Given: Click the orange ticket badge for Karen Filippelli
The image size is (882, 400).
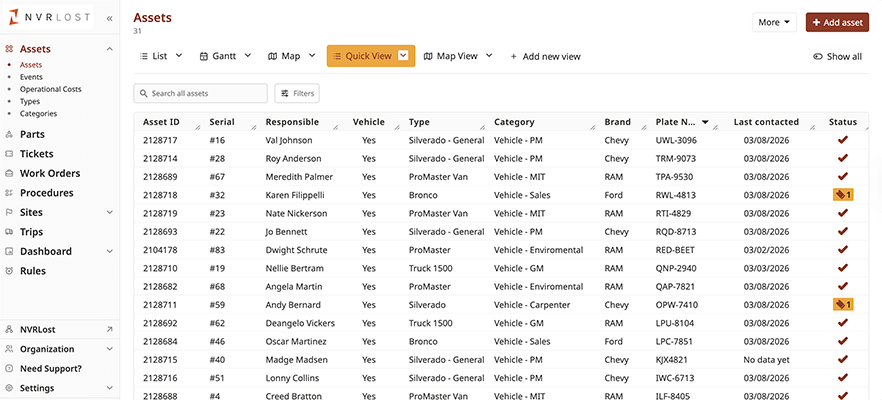Looking at the screenshot, I should (x=842, y=195).
